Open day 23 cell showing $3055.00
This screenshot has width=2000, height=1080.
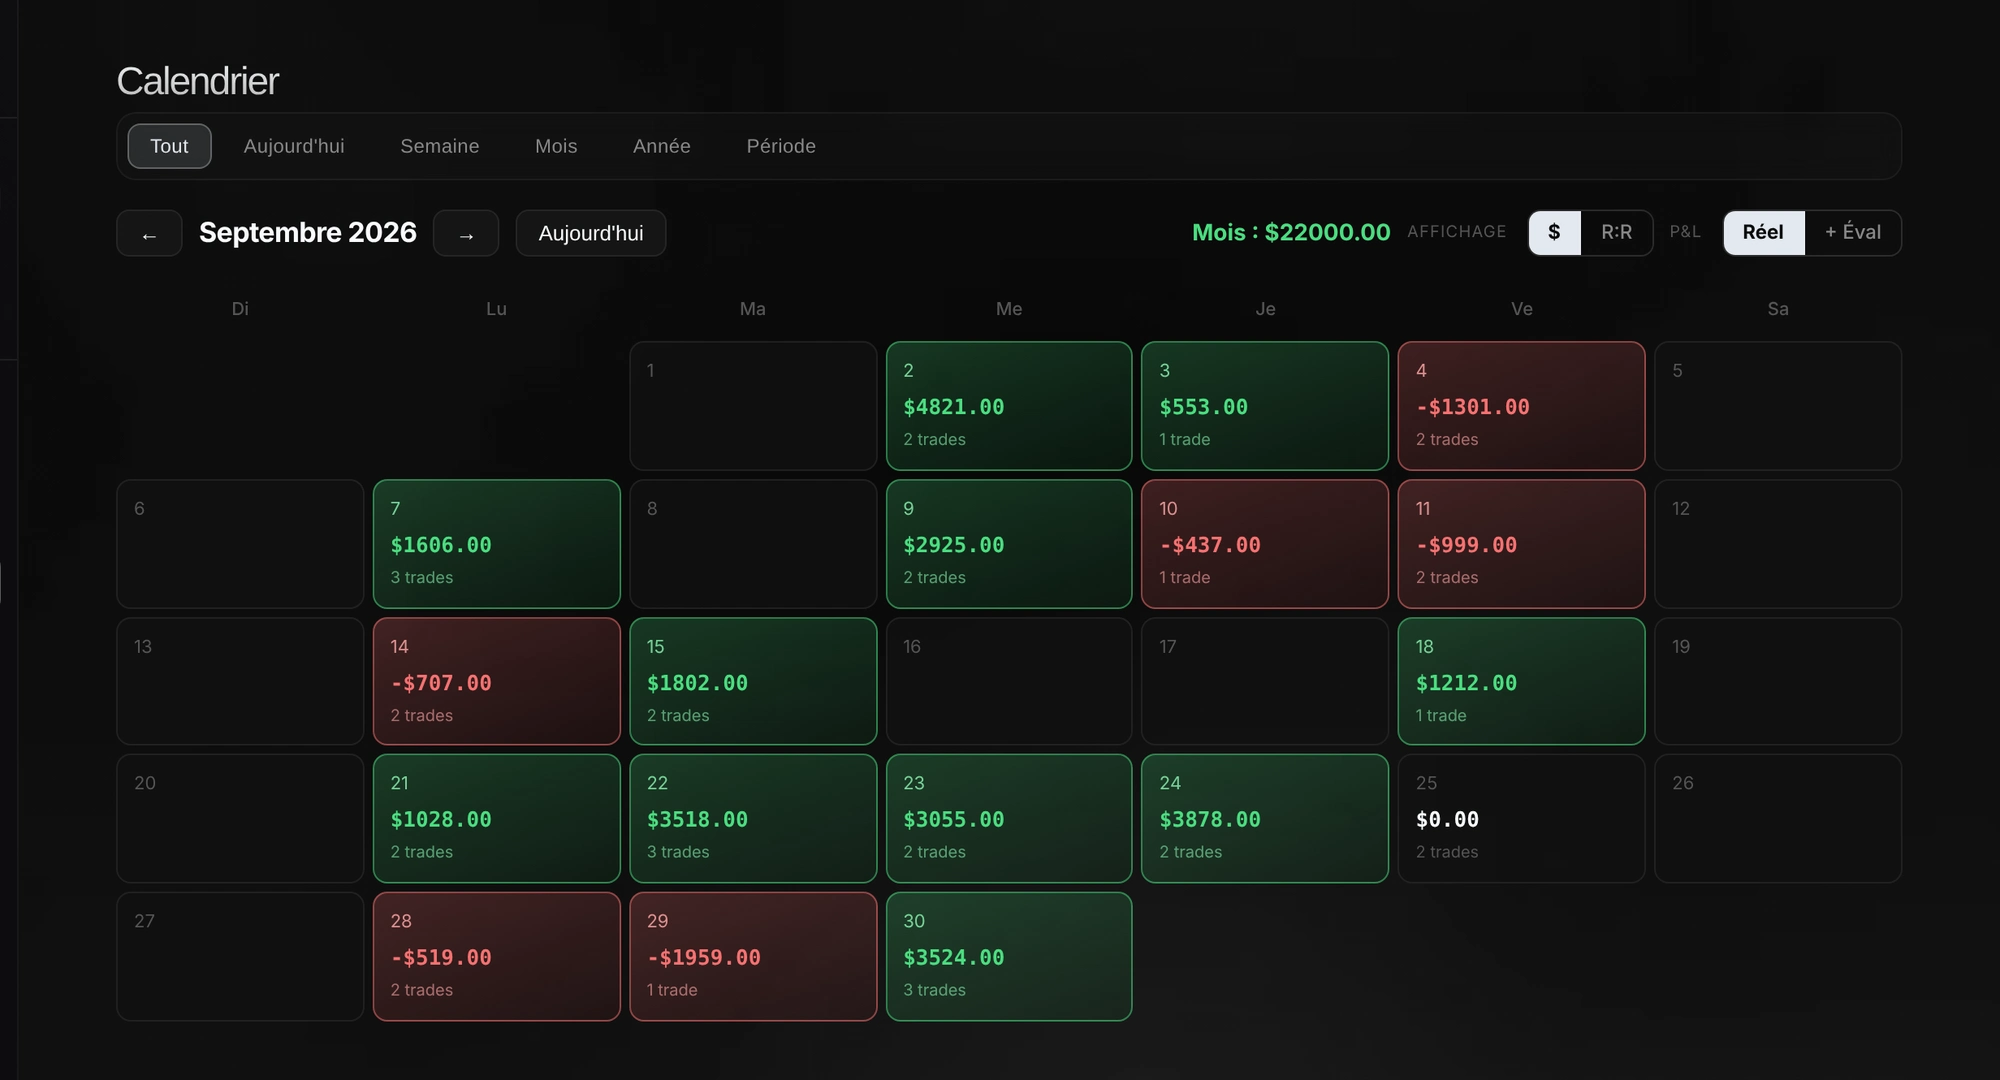coord(1009,818)
